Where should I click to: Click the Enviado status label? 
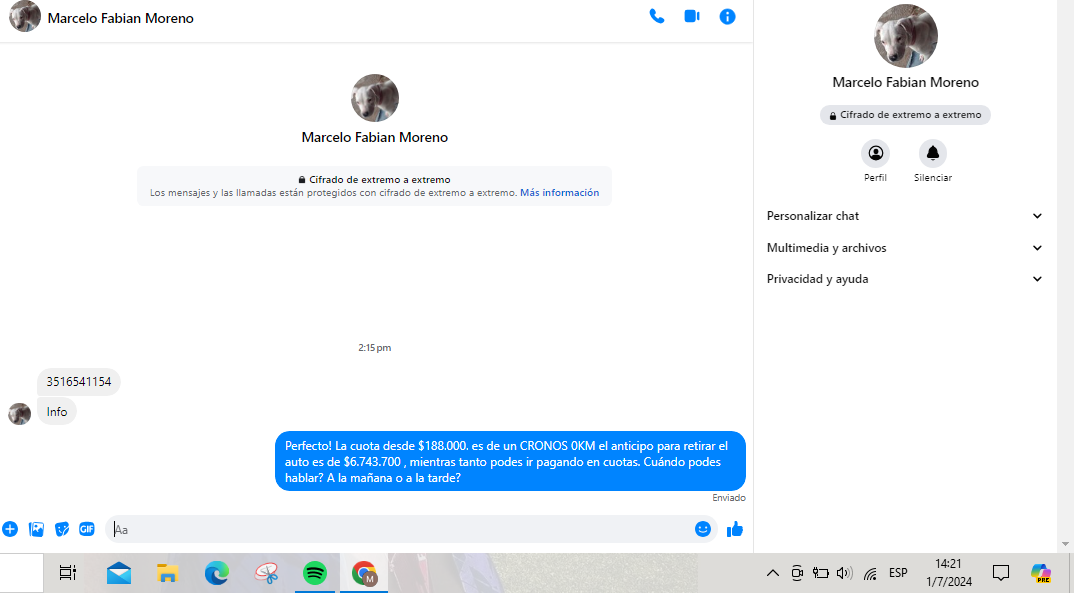pos(729,498)
